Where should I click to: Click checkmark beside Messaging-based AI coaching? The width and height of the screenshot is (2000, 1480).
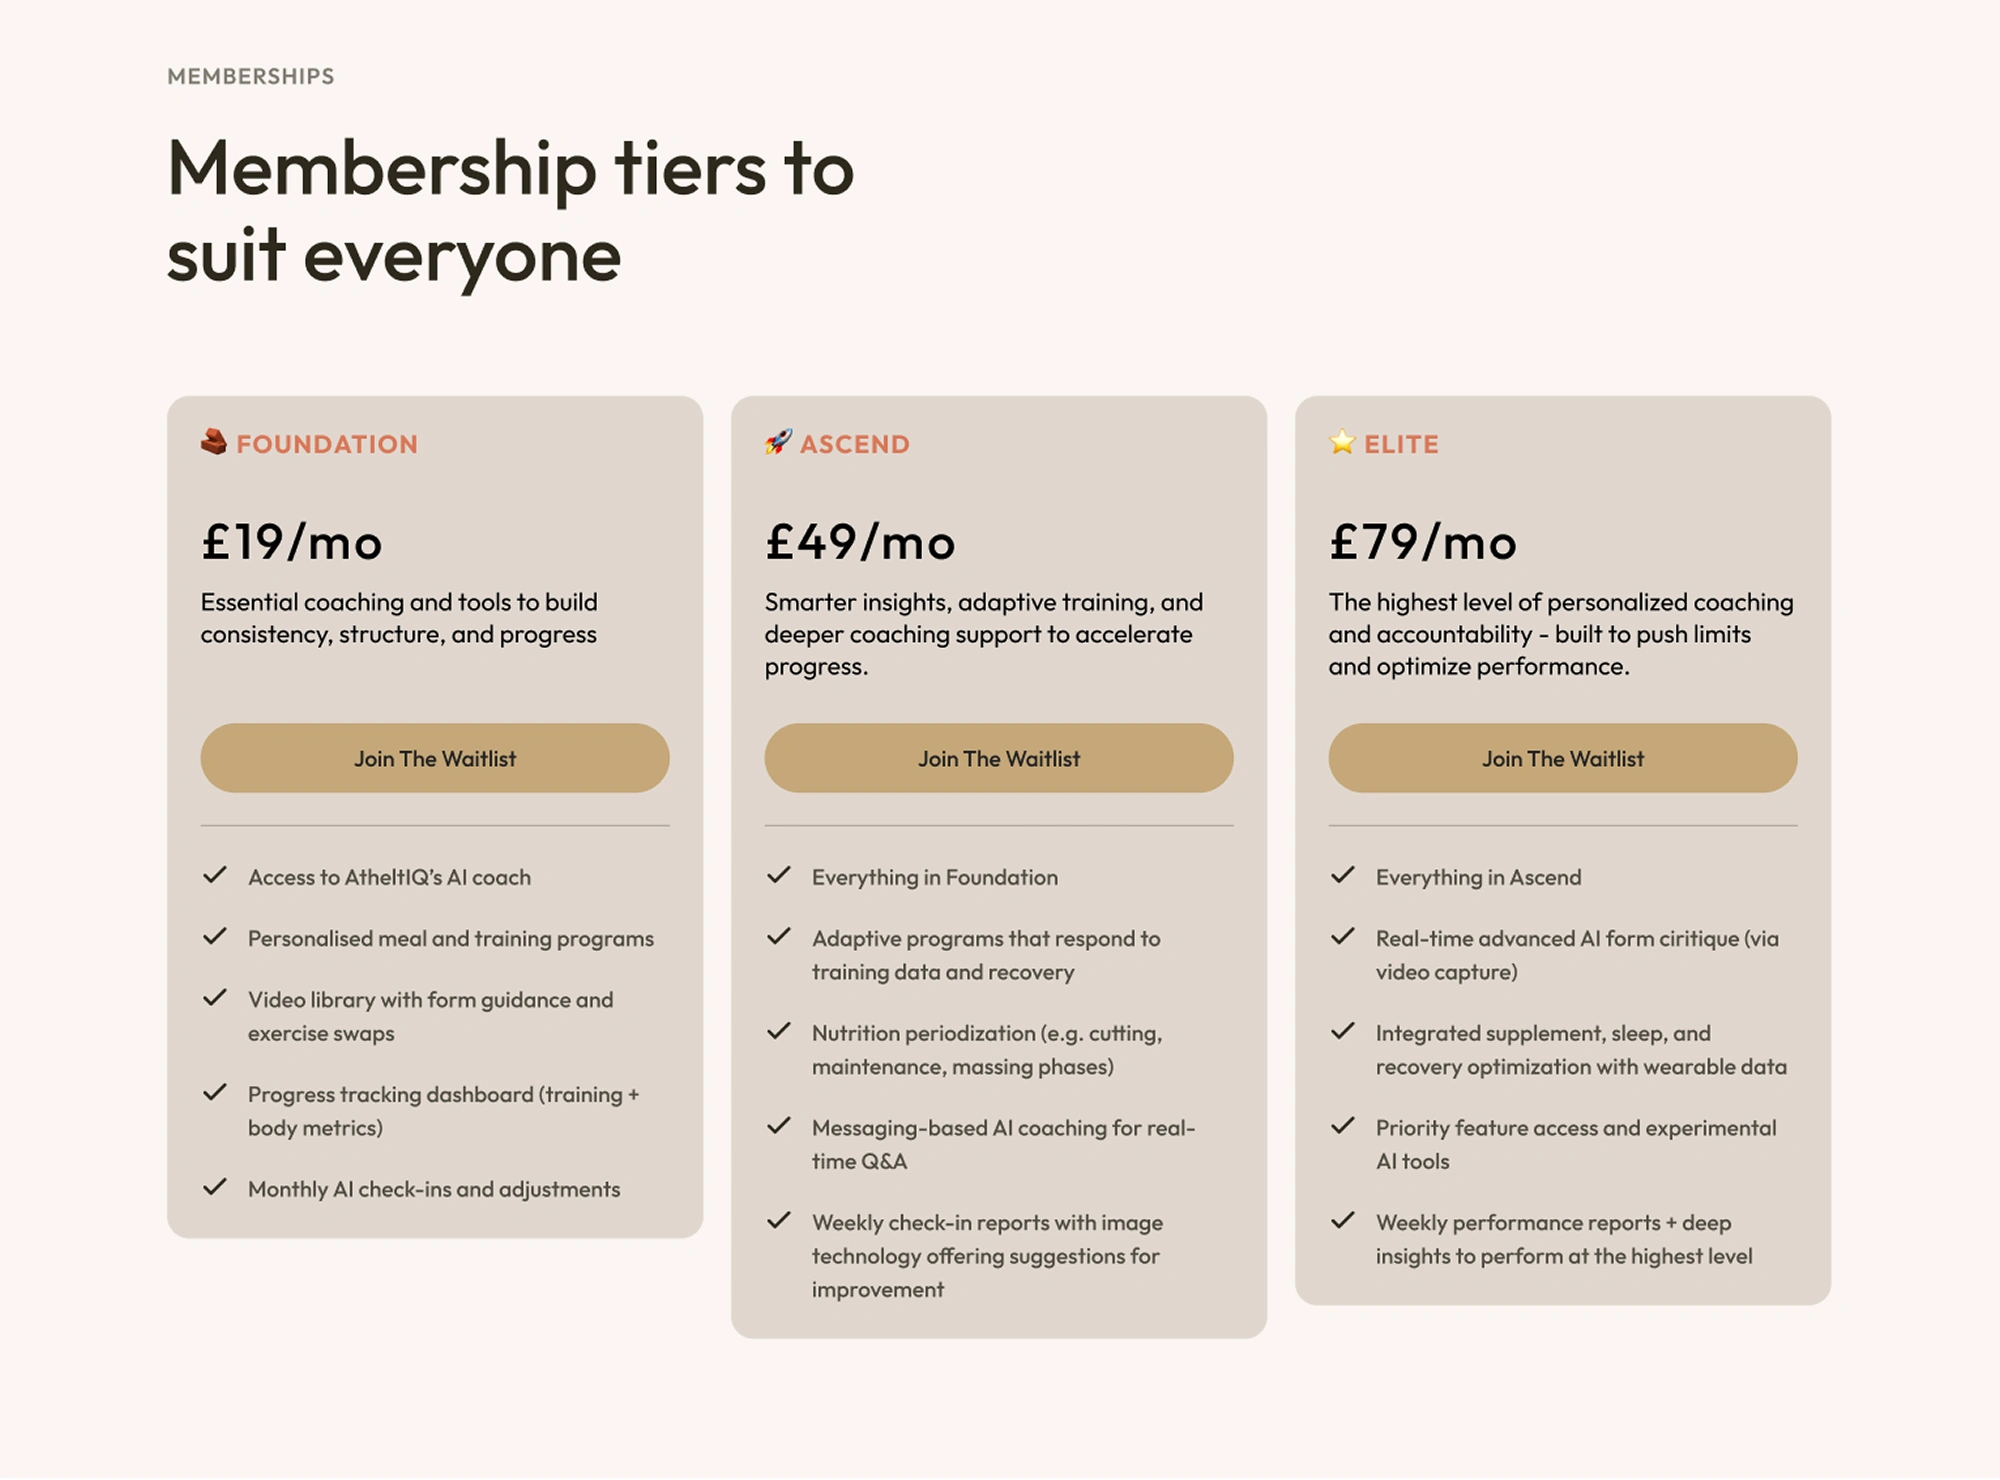pos(779,1126)
